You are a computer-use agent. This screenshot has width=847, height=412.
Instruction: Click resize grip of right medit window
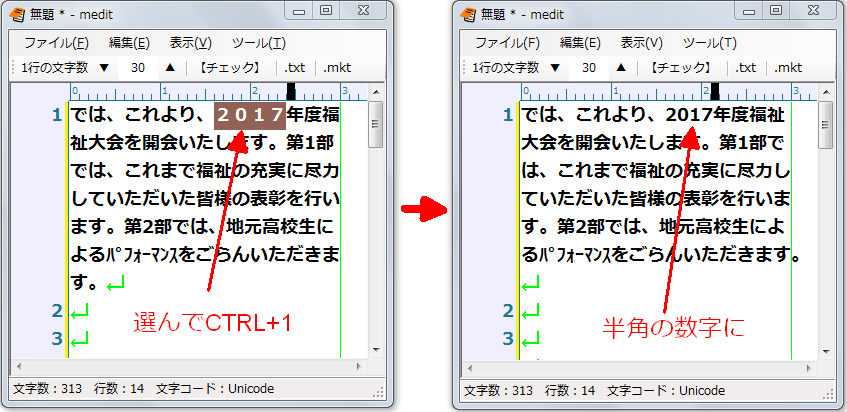(830, 394)
